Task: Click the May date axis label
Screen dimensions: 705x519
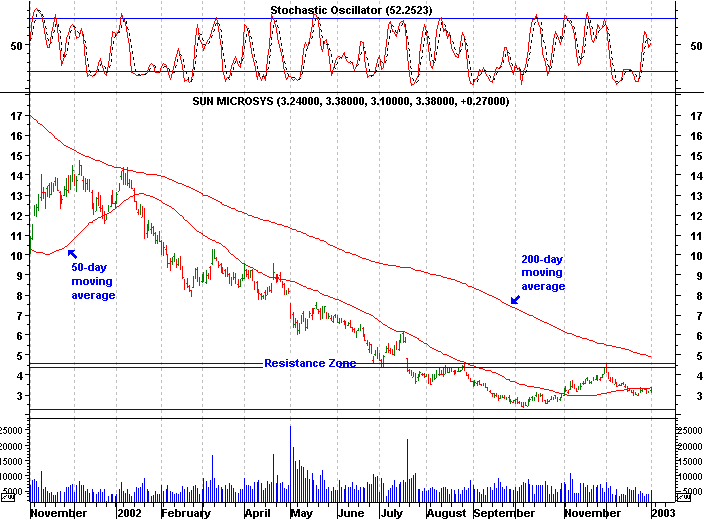Action: (x=302, y=513)
